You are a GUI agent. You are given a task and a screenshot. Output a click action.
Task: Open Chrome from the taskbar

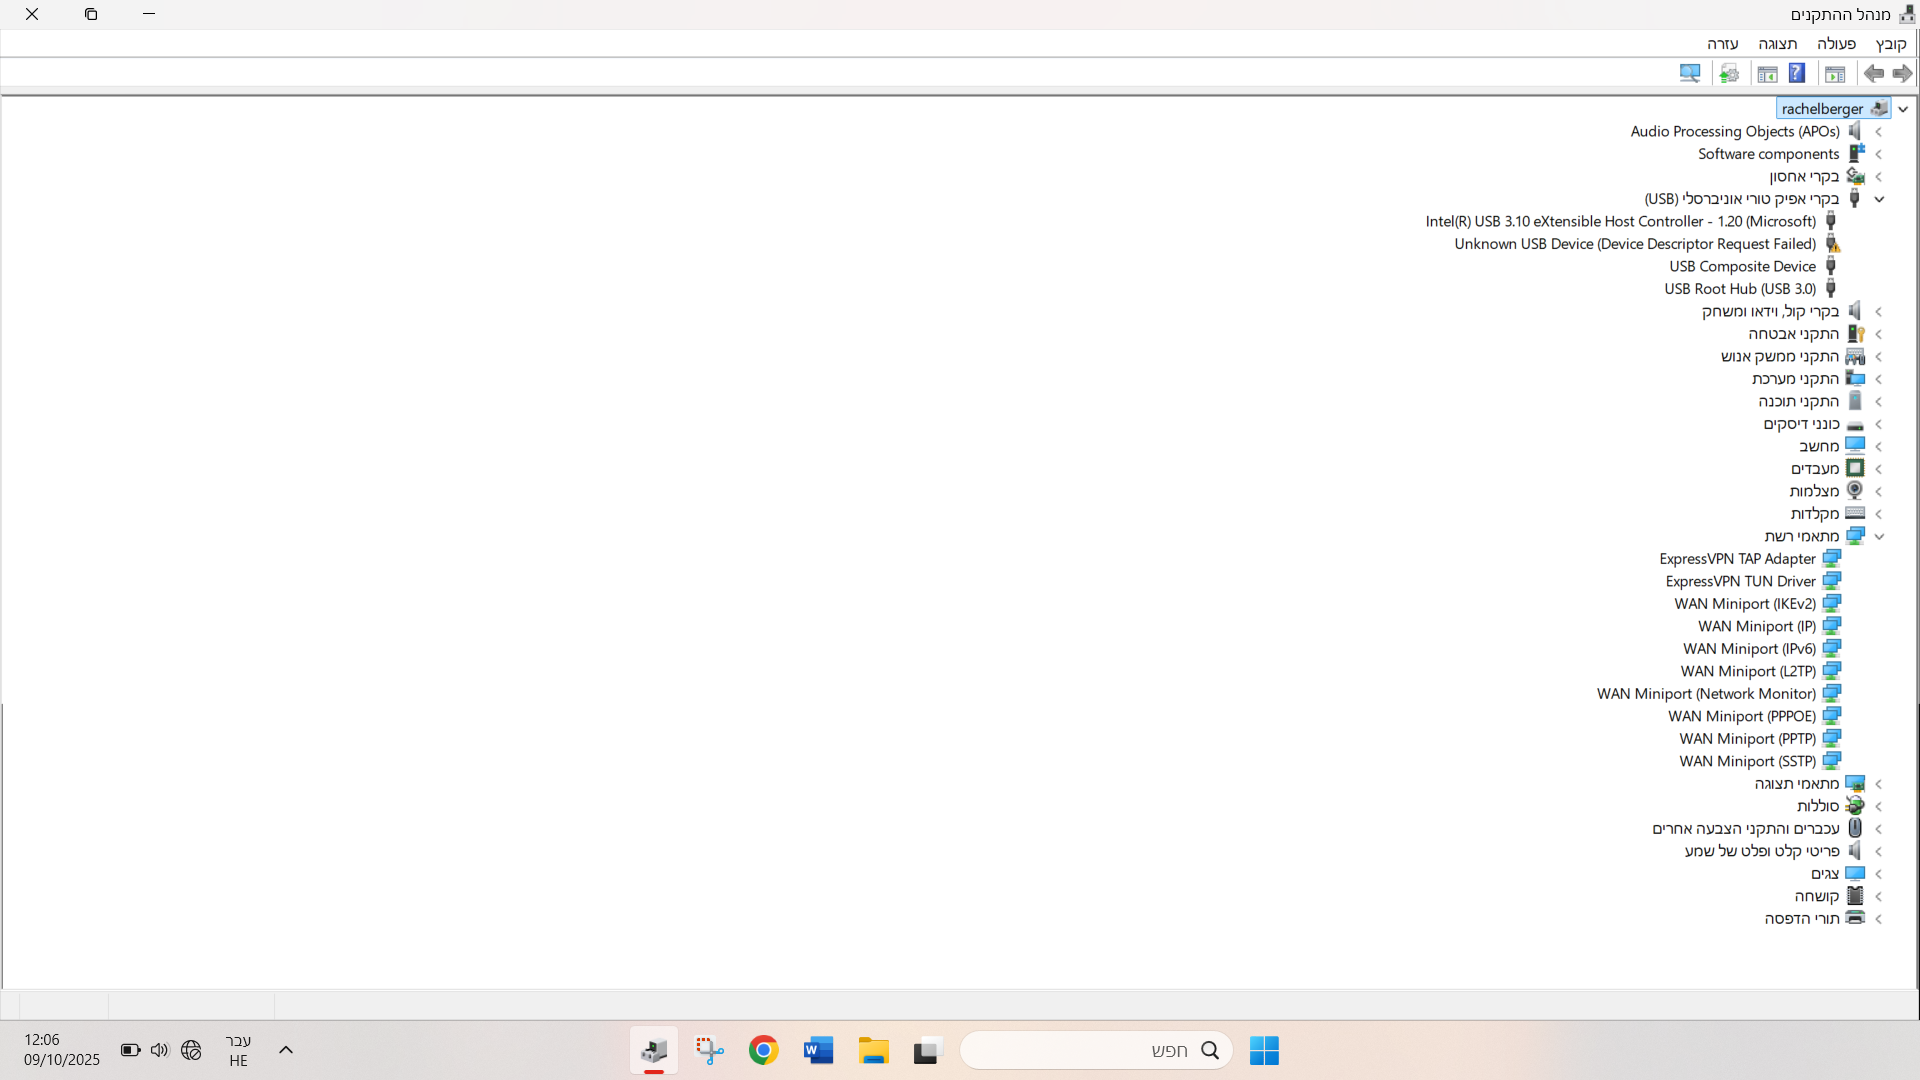764,1050
